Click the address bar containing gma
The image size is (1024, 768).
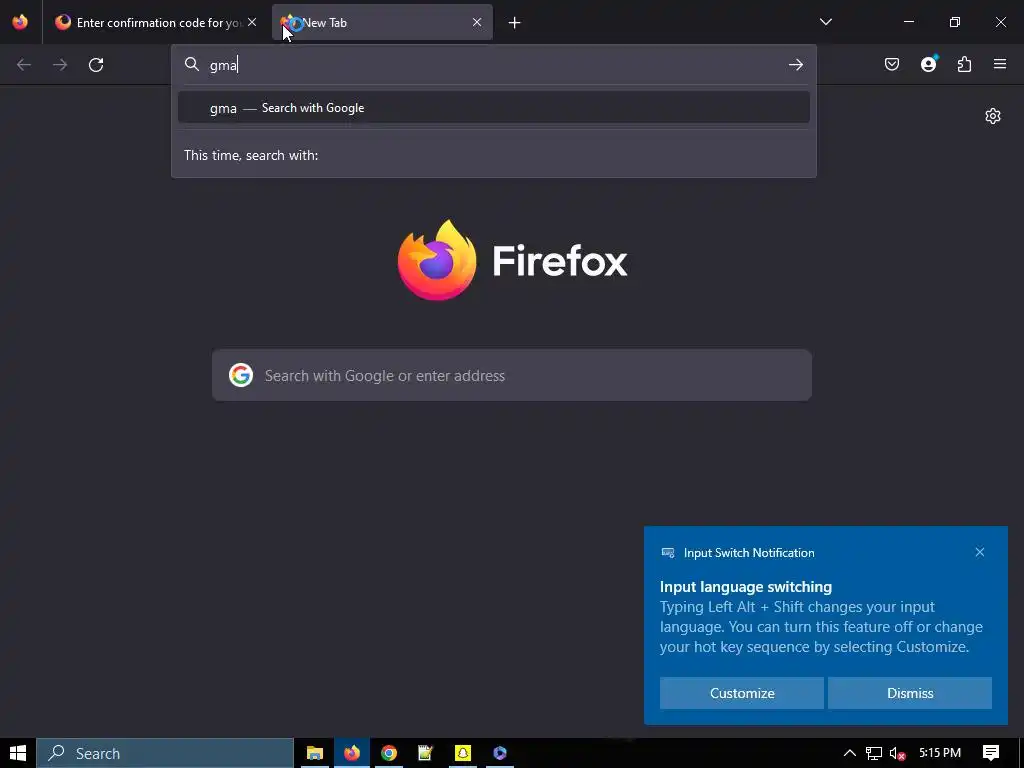click(x=493, y=65)
